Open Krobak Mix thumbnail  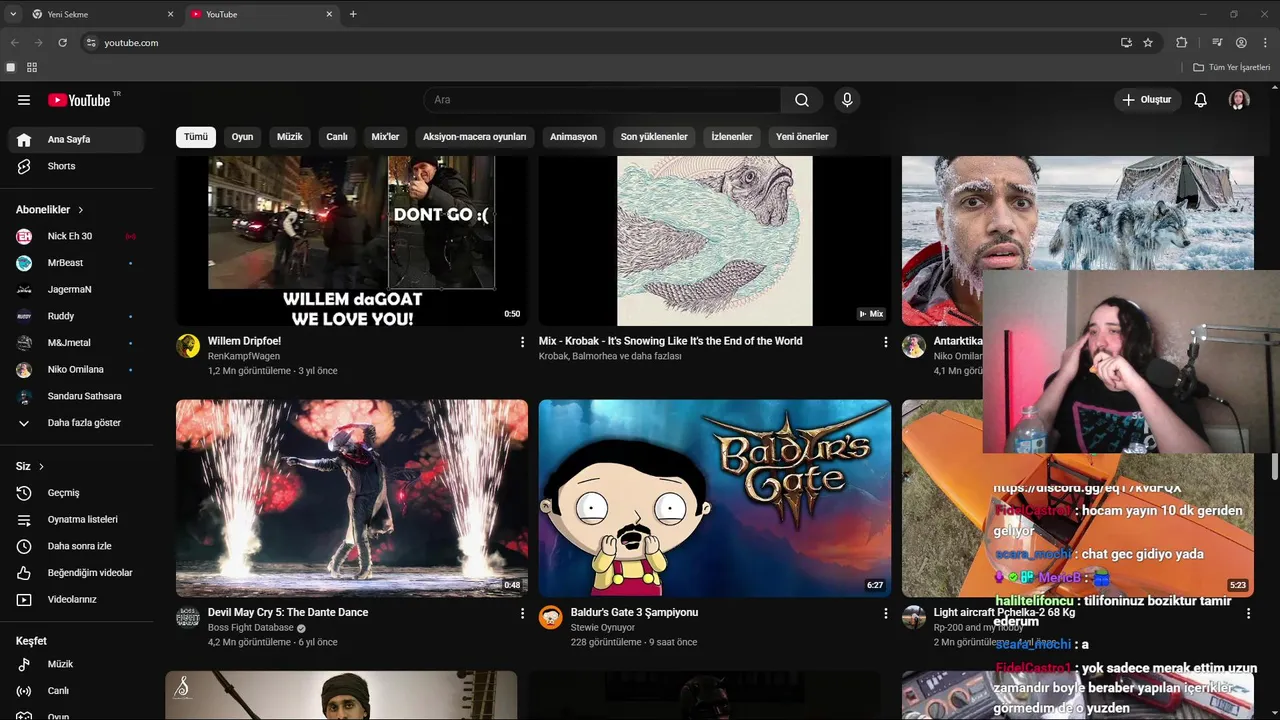(x=715, y=241)
